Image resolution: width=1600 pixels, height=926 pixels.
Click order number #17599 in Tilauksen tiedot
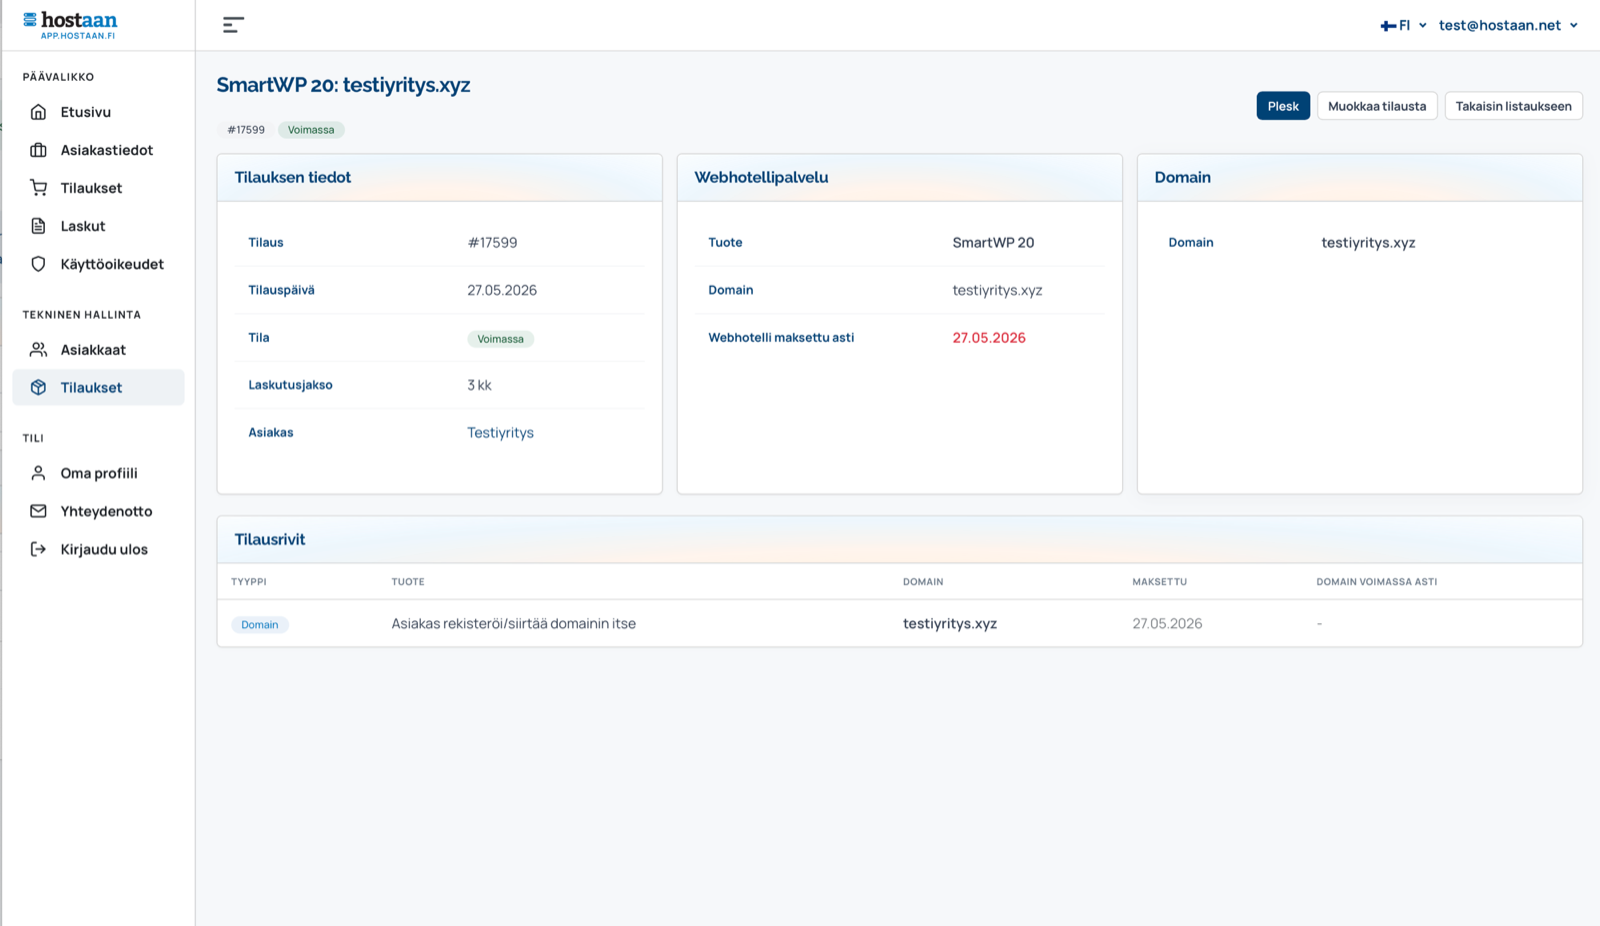tap(492, 243)
